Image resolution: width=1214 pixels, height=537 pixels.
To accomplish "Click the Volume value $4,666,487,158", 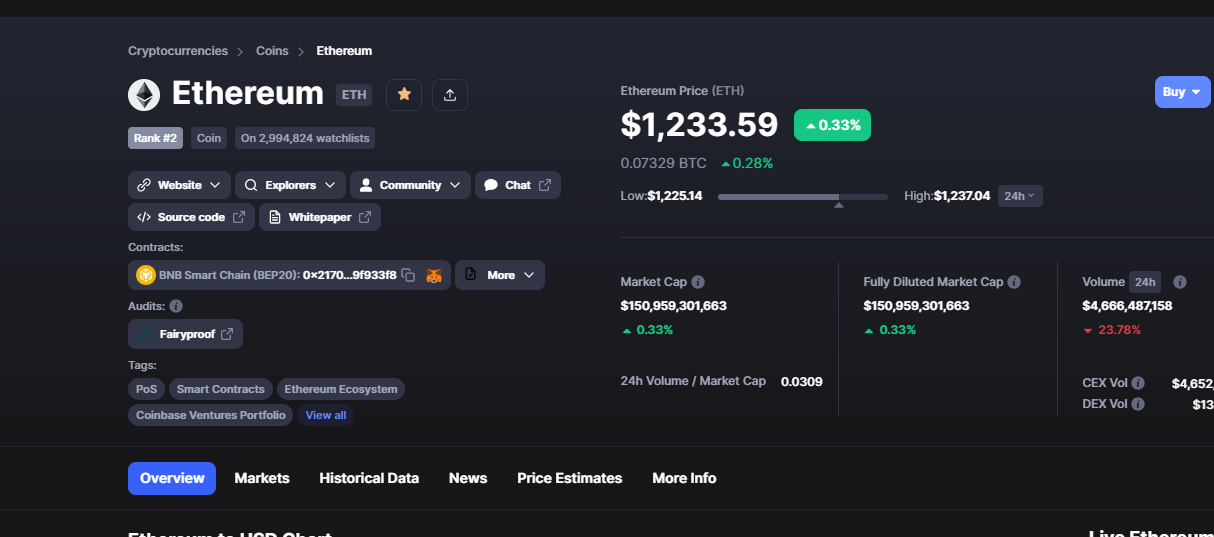I will (1127, 306).
